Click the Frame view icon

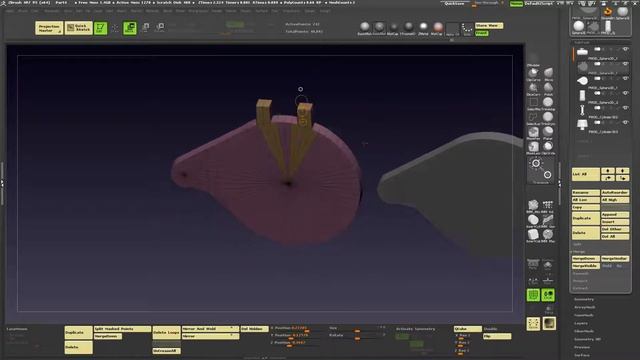pyautogui.click(x=533, y=324)
